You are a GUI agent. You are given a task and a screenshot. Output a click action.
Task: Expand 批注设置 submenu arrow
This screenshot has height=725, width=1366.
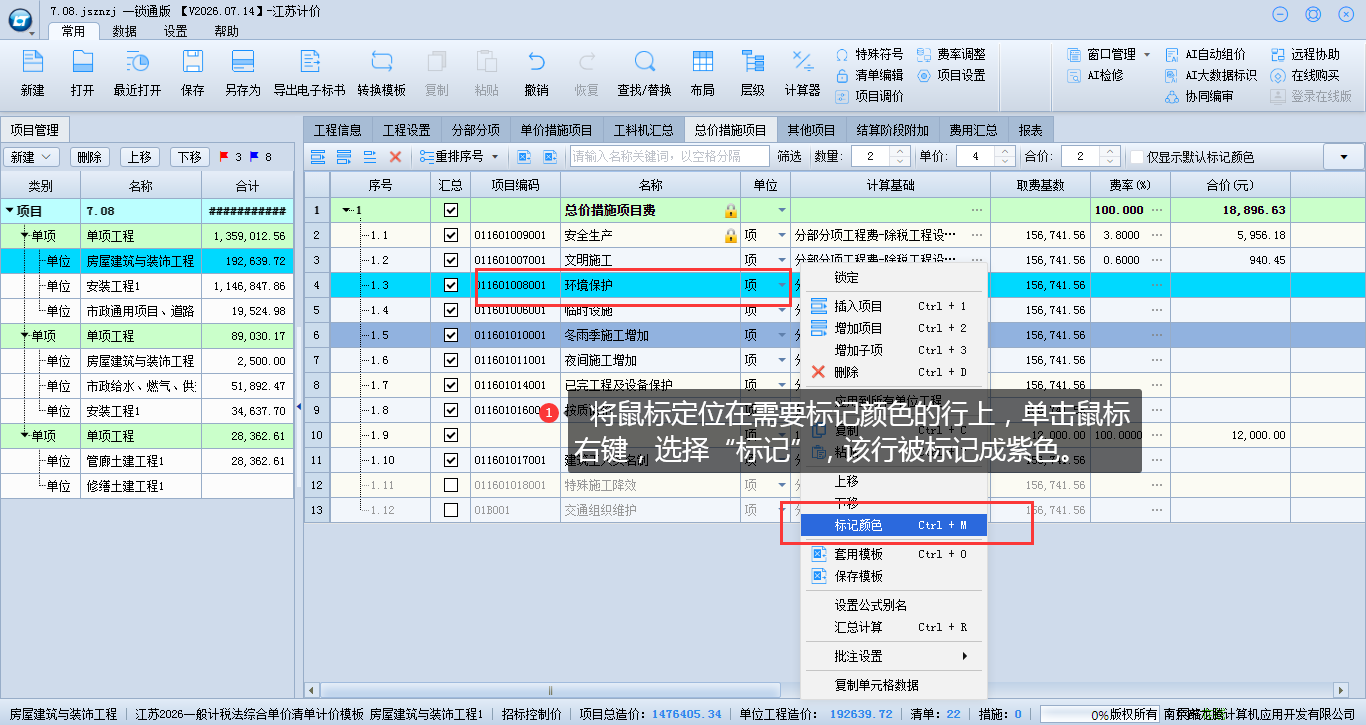click(x=965, y=656)
